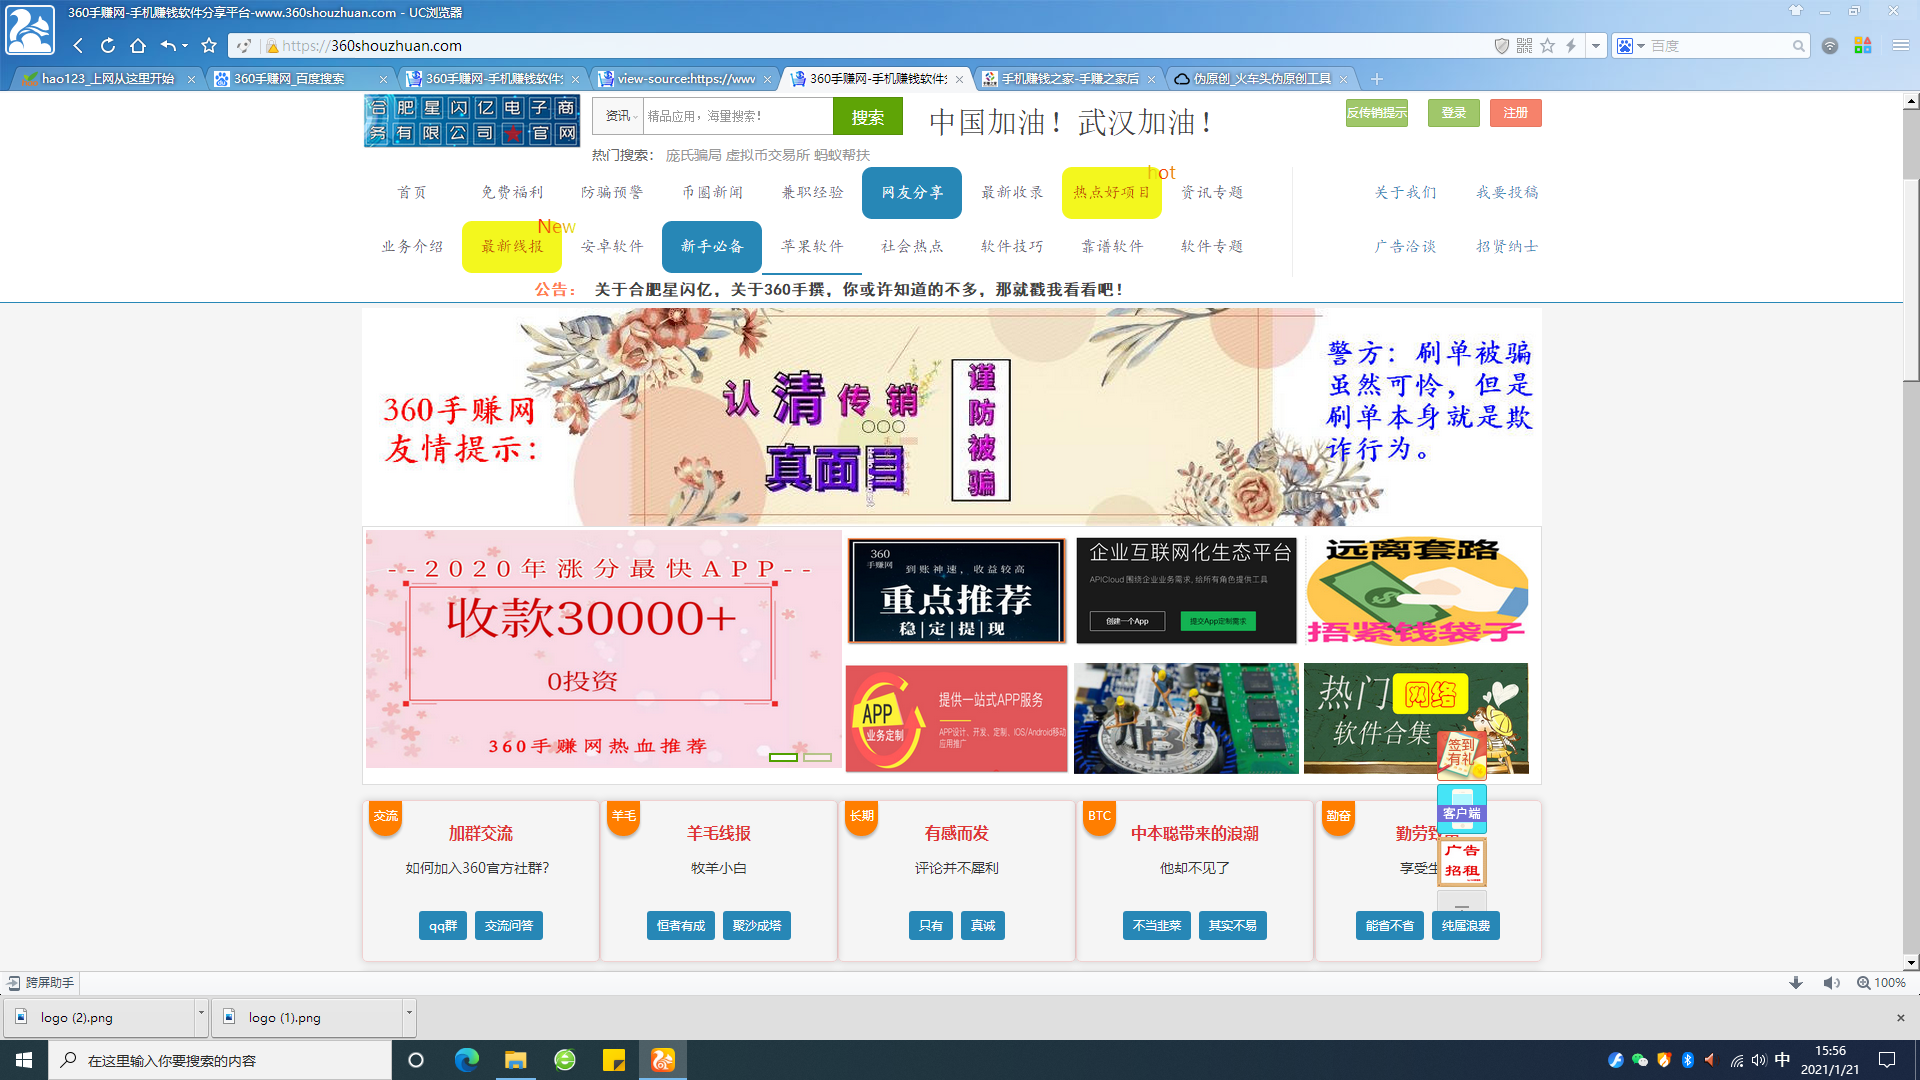Click the undo closed tab arrow icon
This screenshot has height=1080, width=1920.
(x=168, y=46)
